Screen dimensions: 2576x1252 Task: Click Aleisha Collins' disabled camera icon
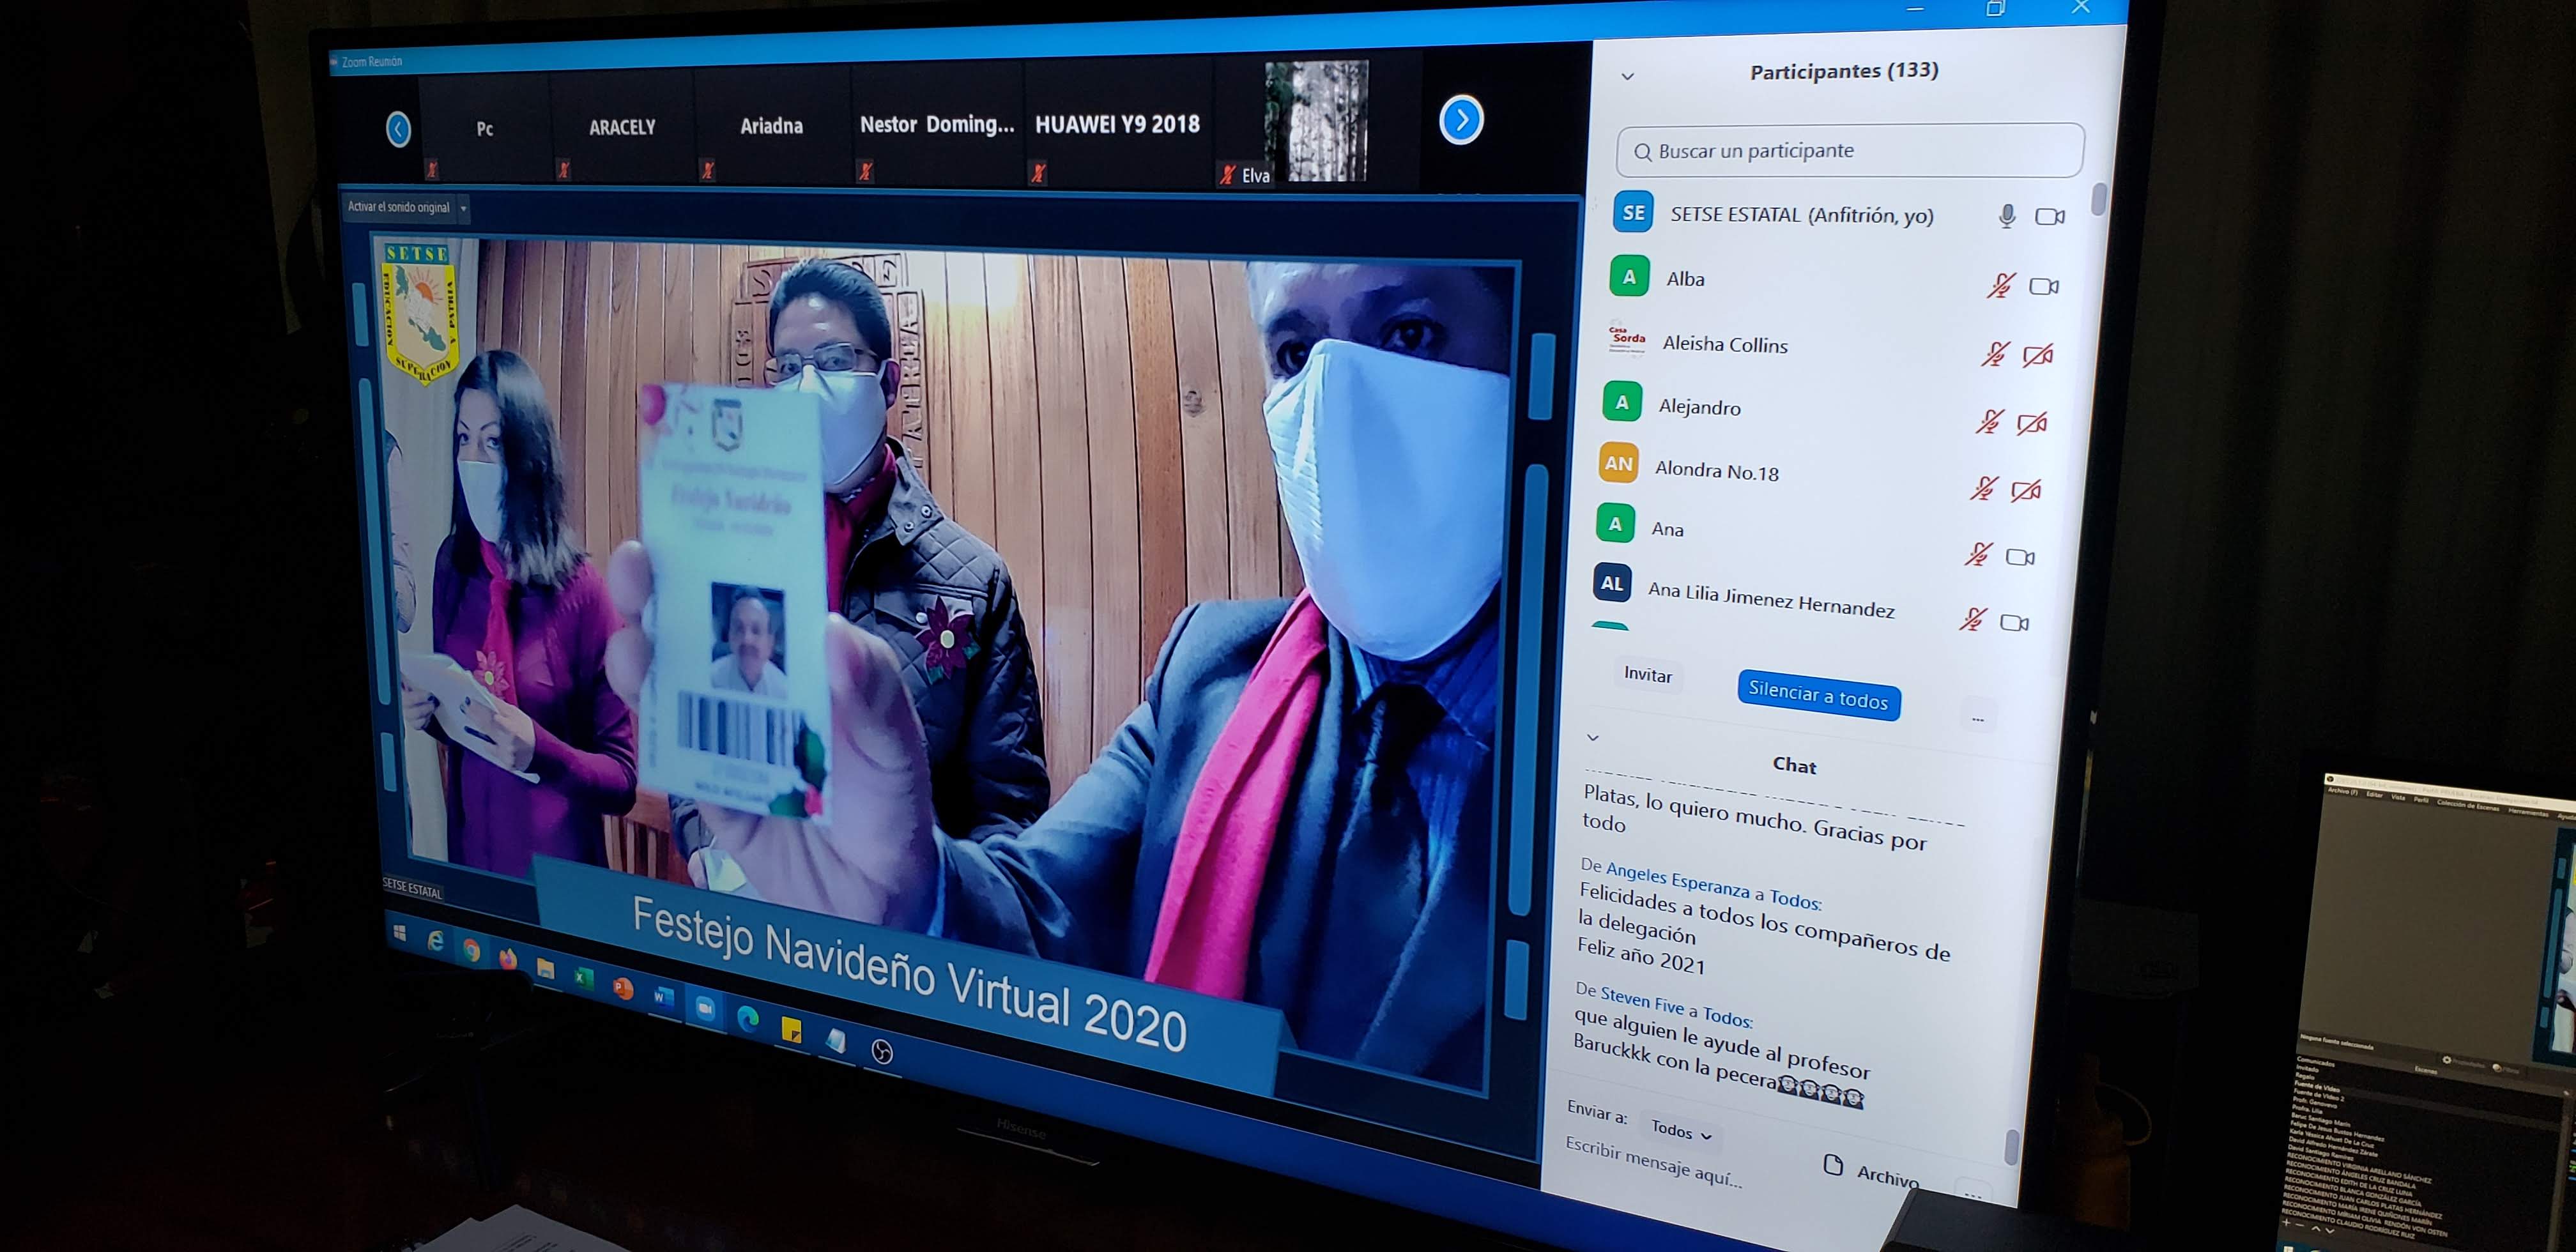click(x=2037, y=356)
